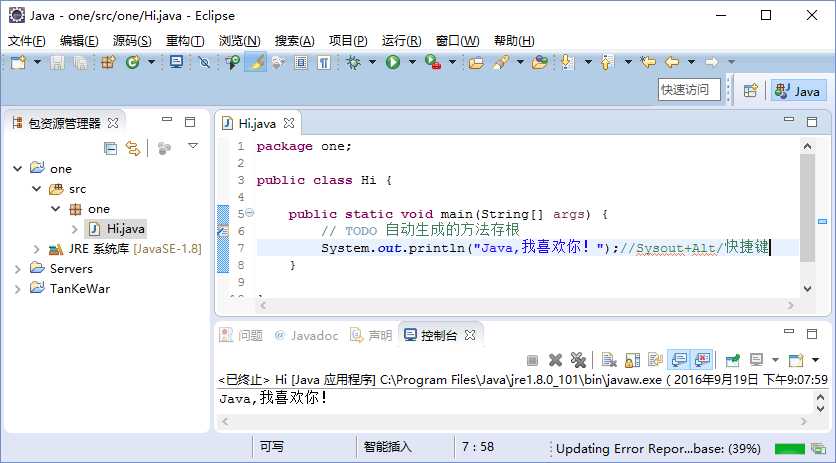Image resolution: width=836 pixels, height=463 pixels.
Task: Click the Debug bug icon
Action: click(353, 62)
